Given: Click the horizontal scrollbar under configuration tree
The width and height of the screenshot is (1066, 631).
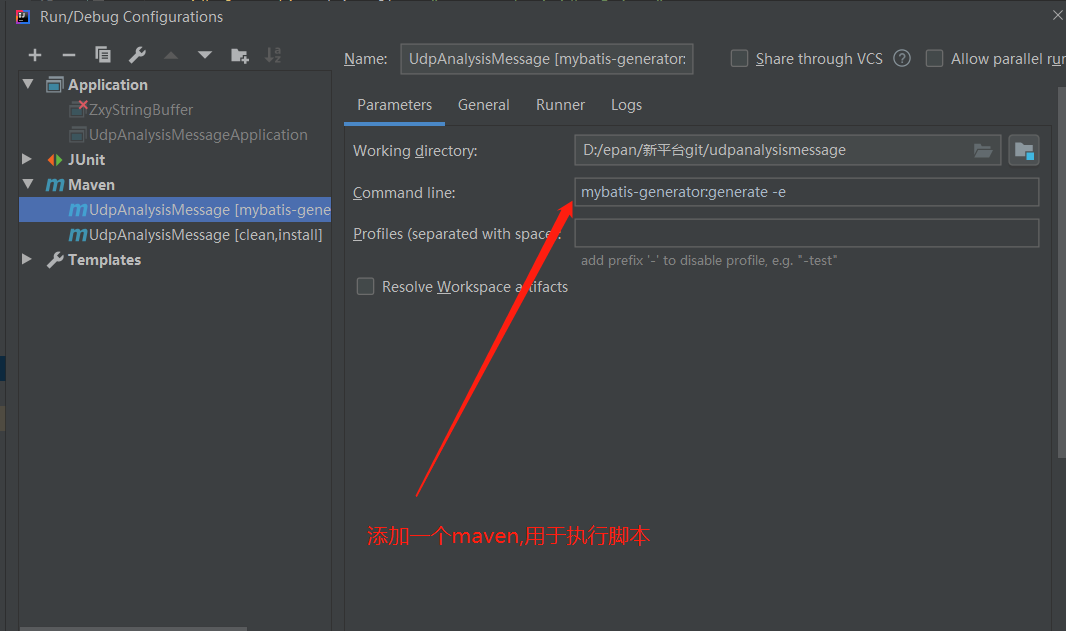Looking at the screenshot, I should [x=133, y=628].
